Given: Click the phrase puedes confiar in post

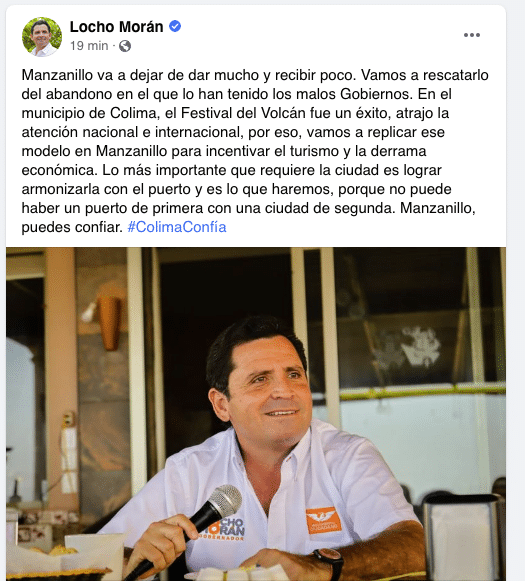Looking at the screenshot, I should pos(72,227).
